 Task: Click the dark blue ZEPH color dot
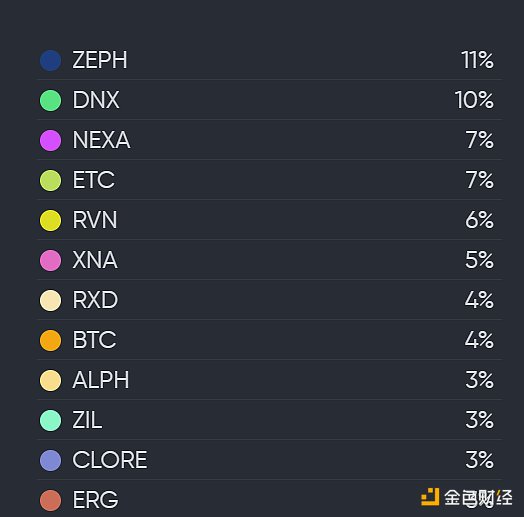coord(50,60)
